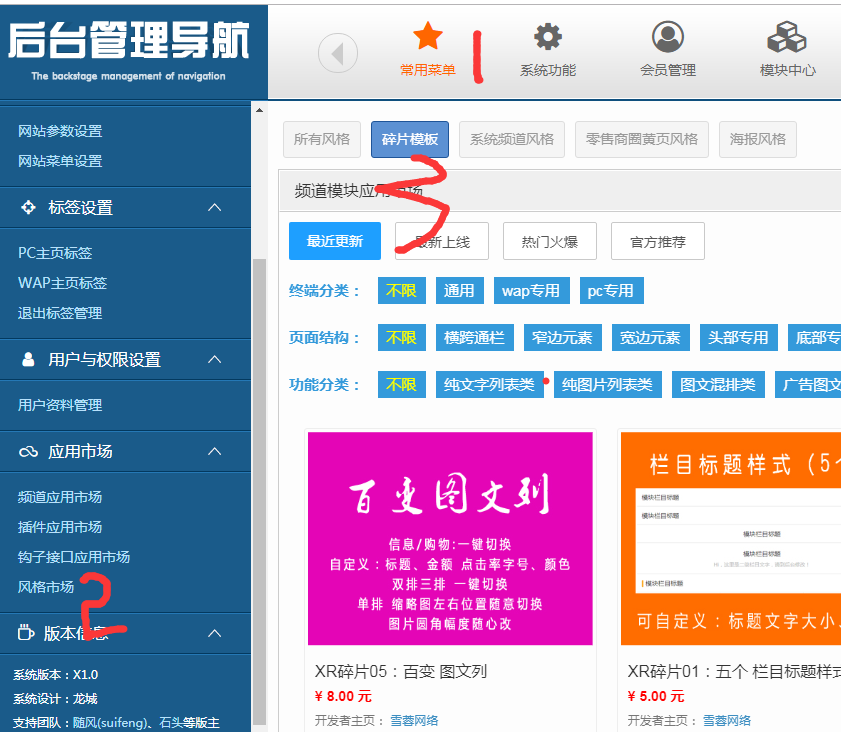The image size is (841, 732).
Task: Open 风格市场 in the sidebar
Action: click(x=46, y=587)
